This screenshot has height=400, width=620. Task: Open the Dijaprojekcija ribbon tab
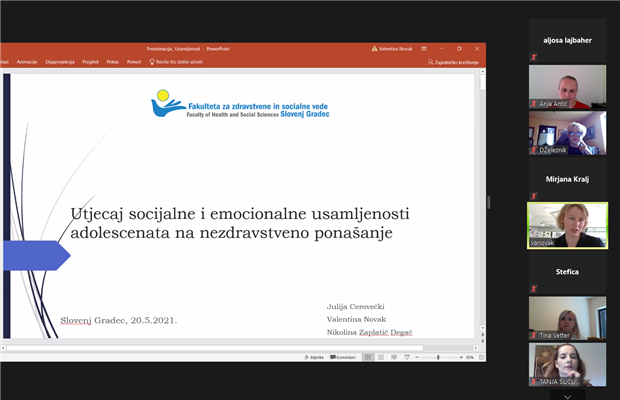click(60, 62)
